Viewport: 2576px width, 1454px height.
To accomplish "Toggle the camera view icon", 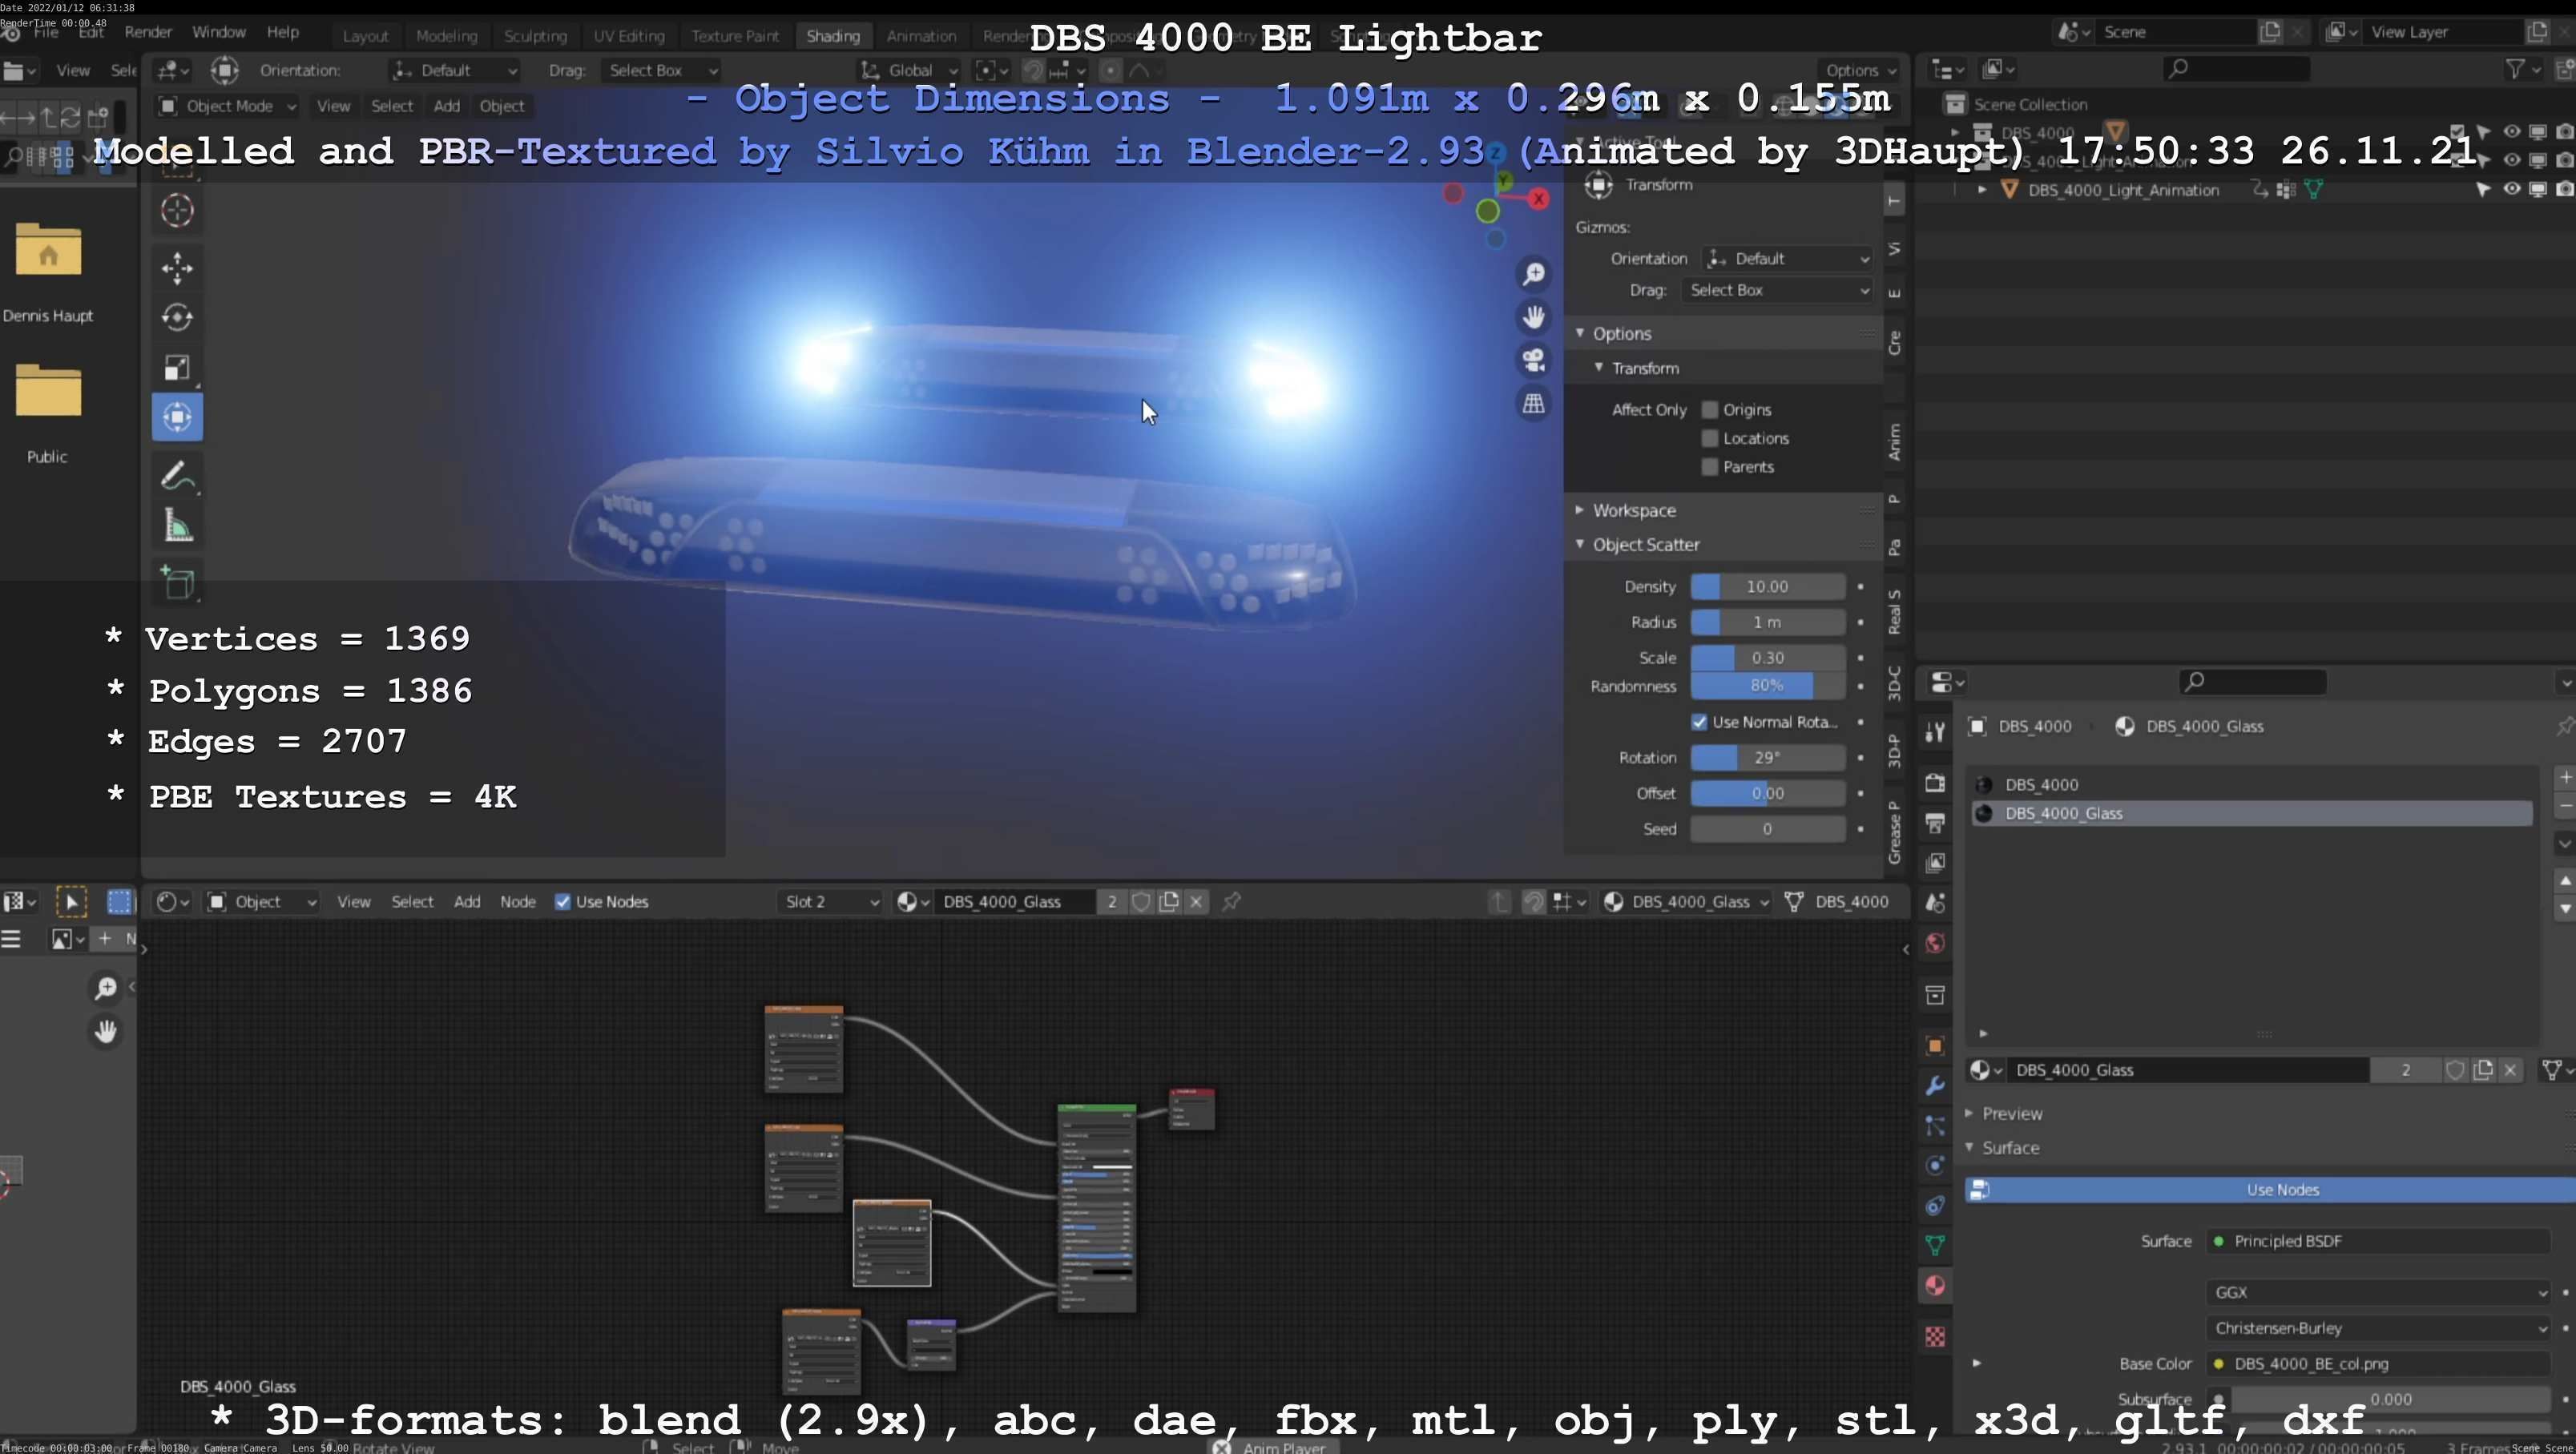I will (1534, 360).
